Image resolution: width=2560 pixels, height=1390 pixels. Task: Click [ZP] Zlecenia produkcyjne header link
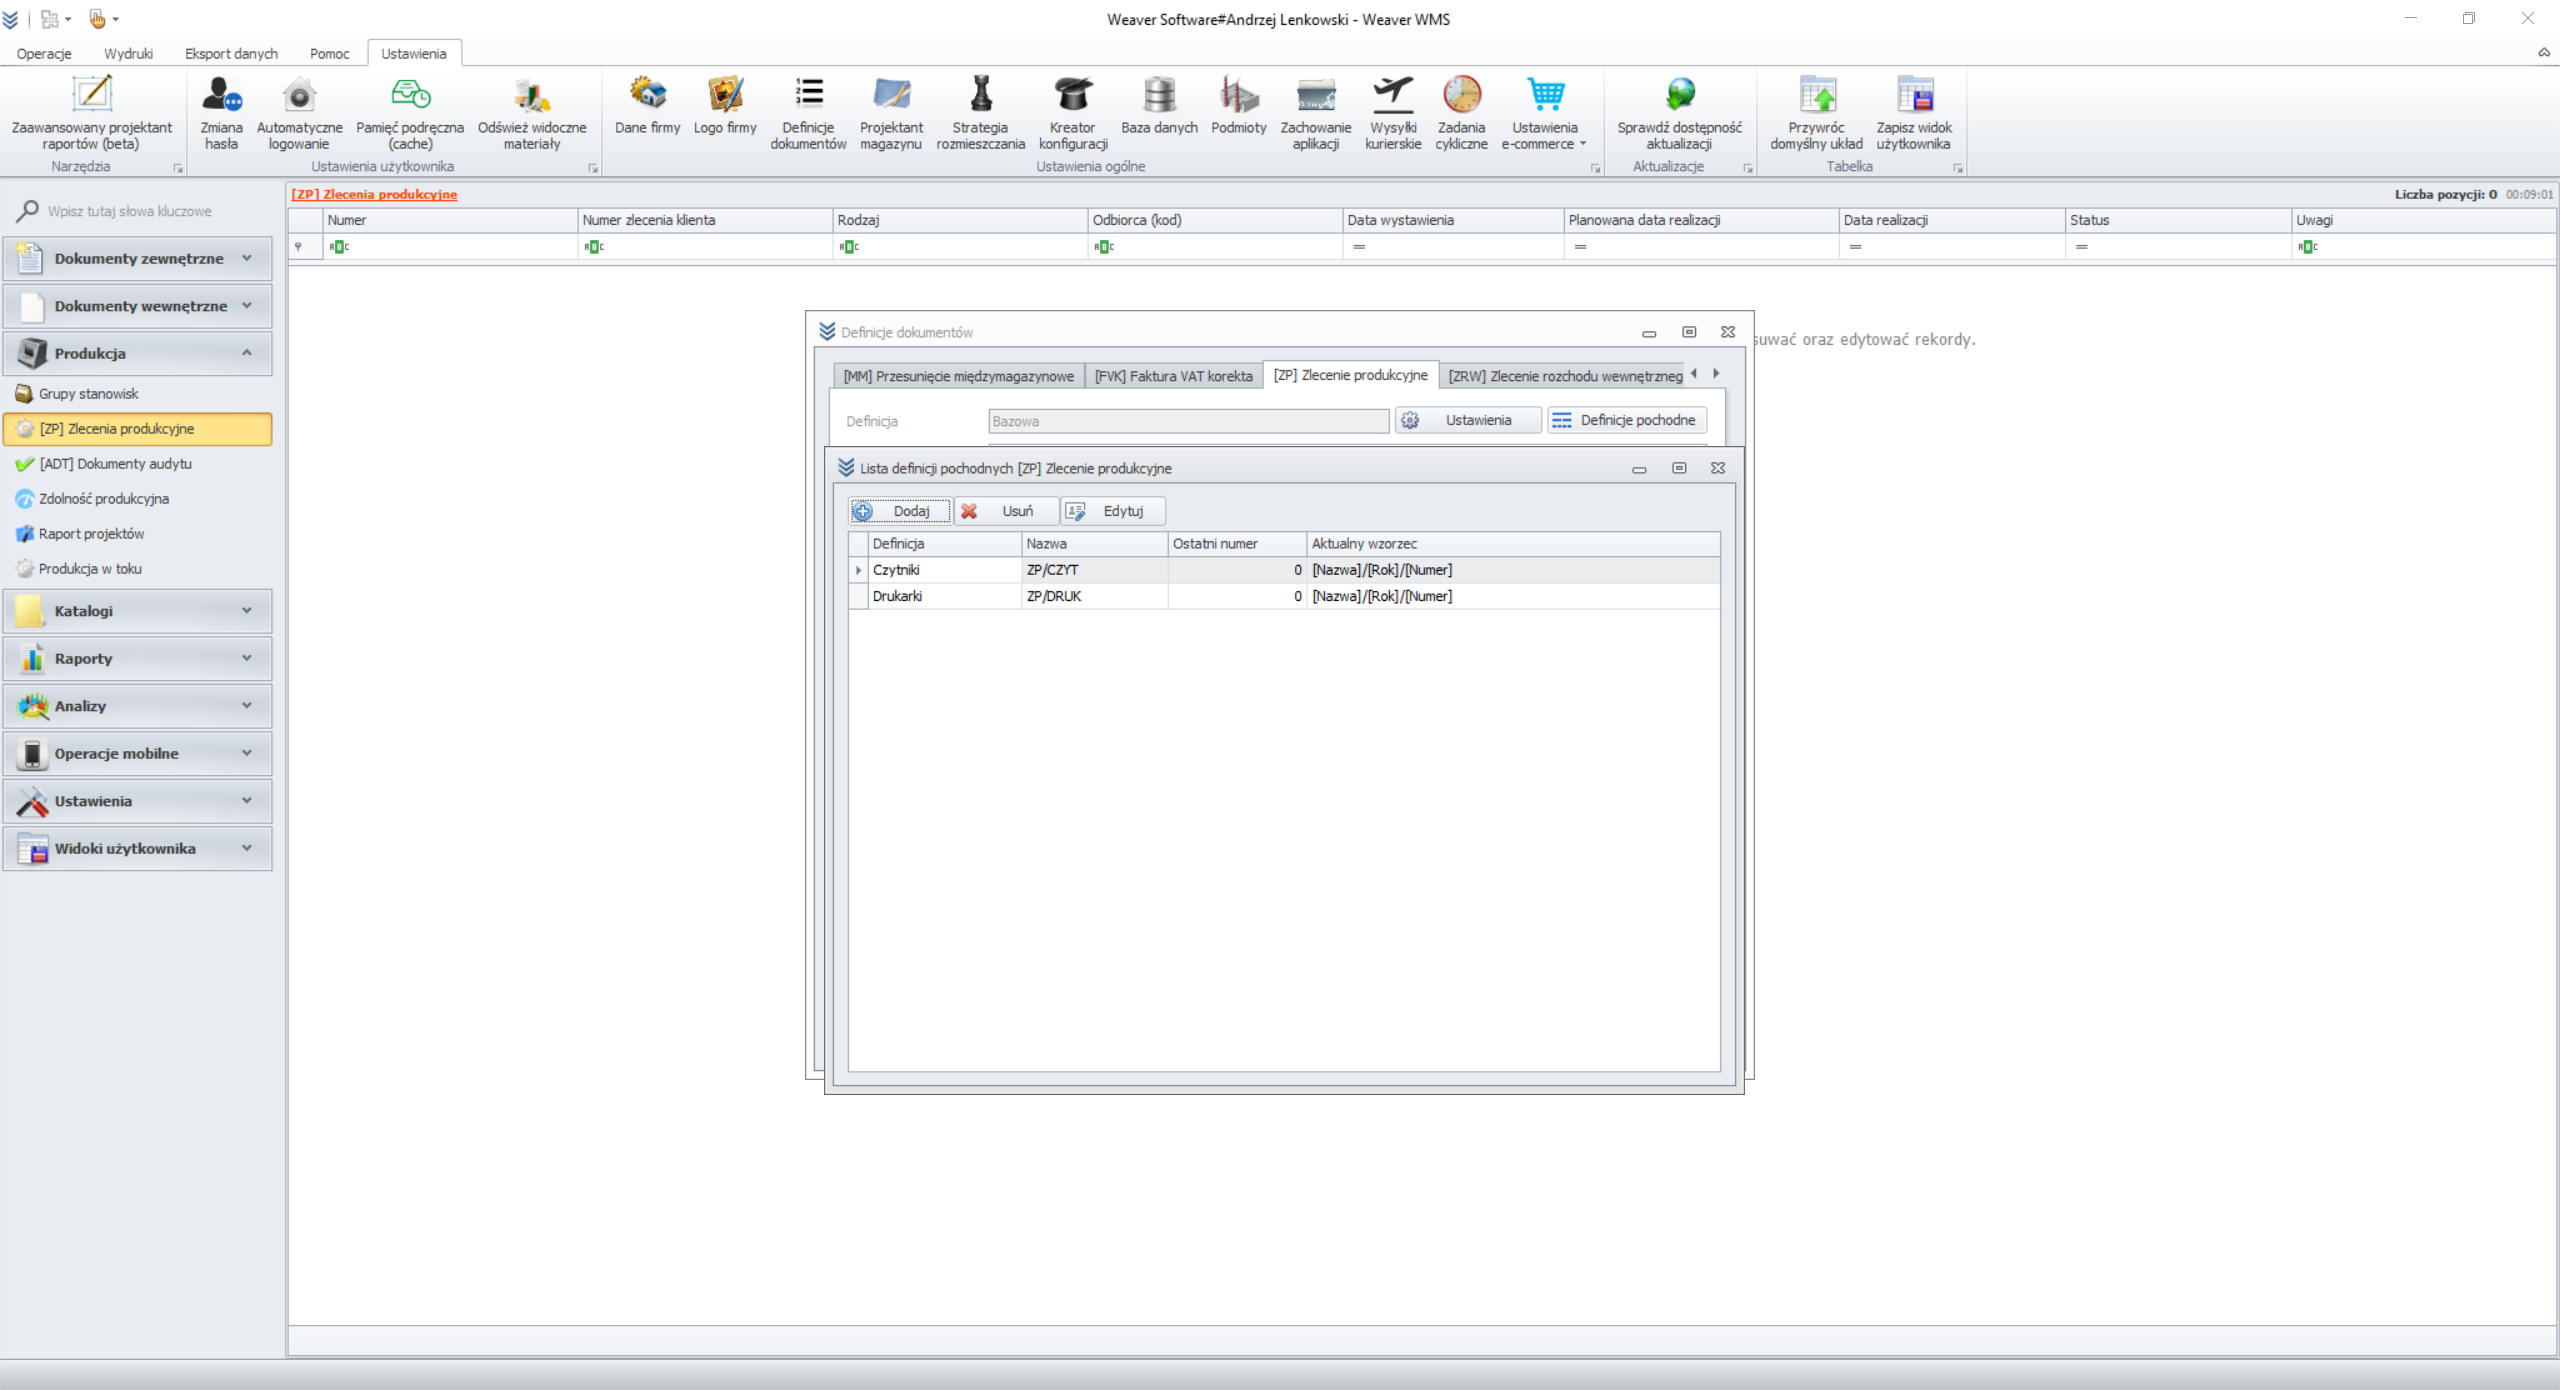(x=374, y=194)
